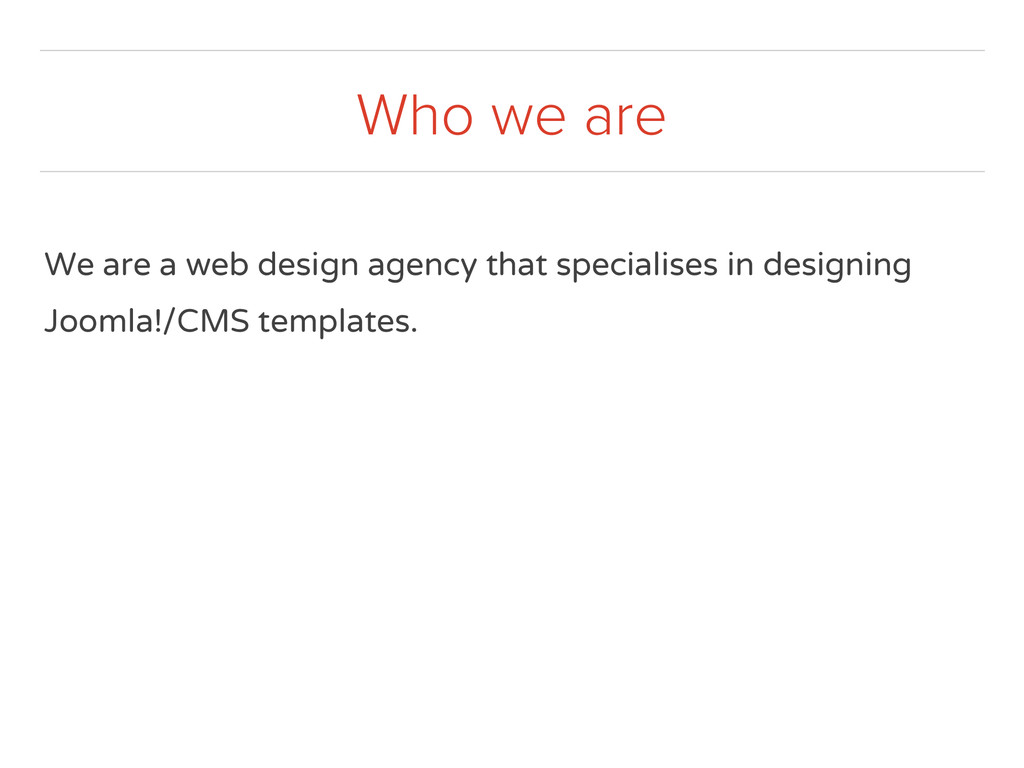Click the word 'we' in the title

528,119
